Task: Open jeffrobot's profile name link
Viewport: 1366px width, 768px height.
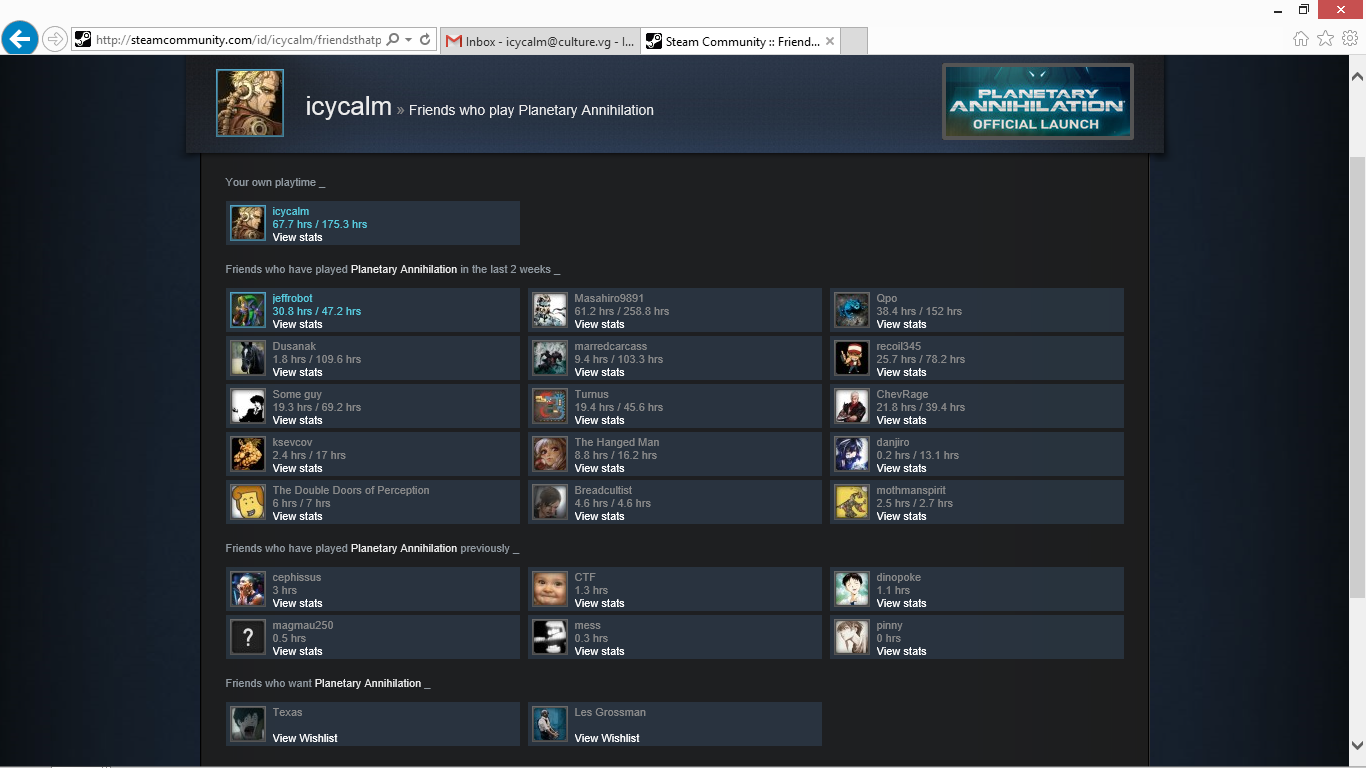Action: (x=292, y=298)
